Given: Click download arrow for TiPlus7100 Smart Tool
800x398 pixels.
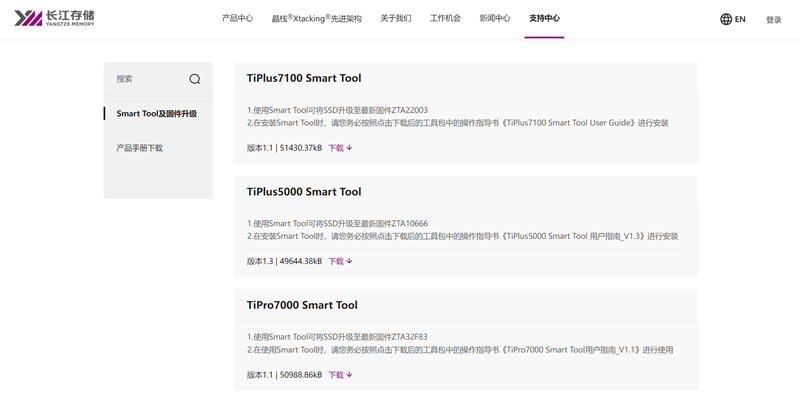Looking at the screenshot, I should click(x=349, y=147).
